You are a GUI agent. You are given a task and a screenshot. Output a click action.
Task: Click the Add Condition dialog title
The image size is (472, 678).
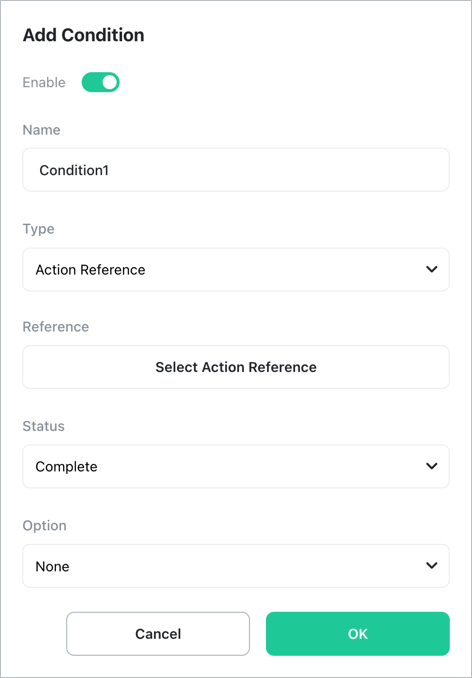tap(83, 35)
